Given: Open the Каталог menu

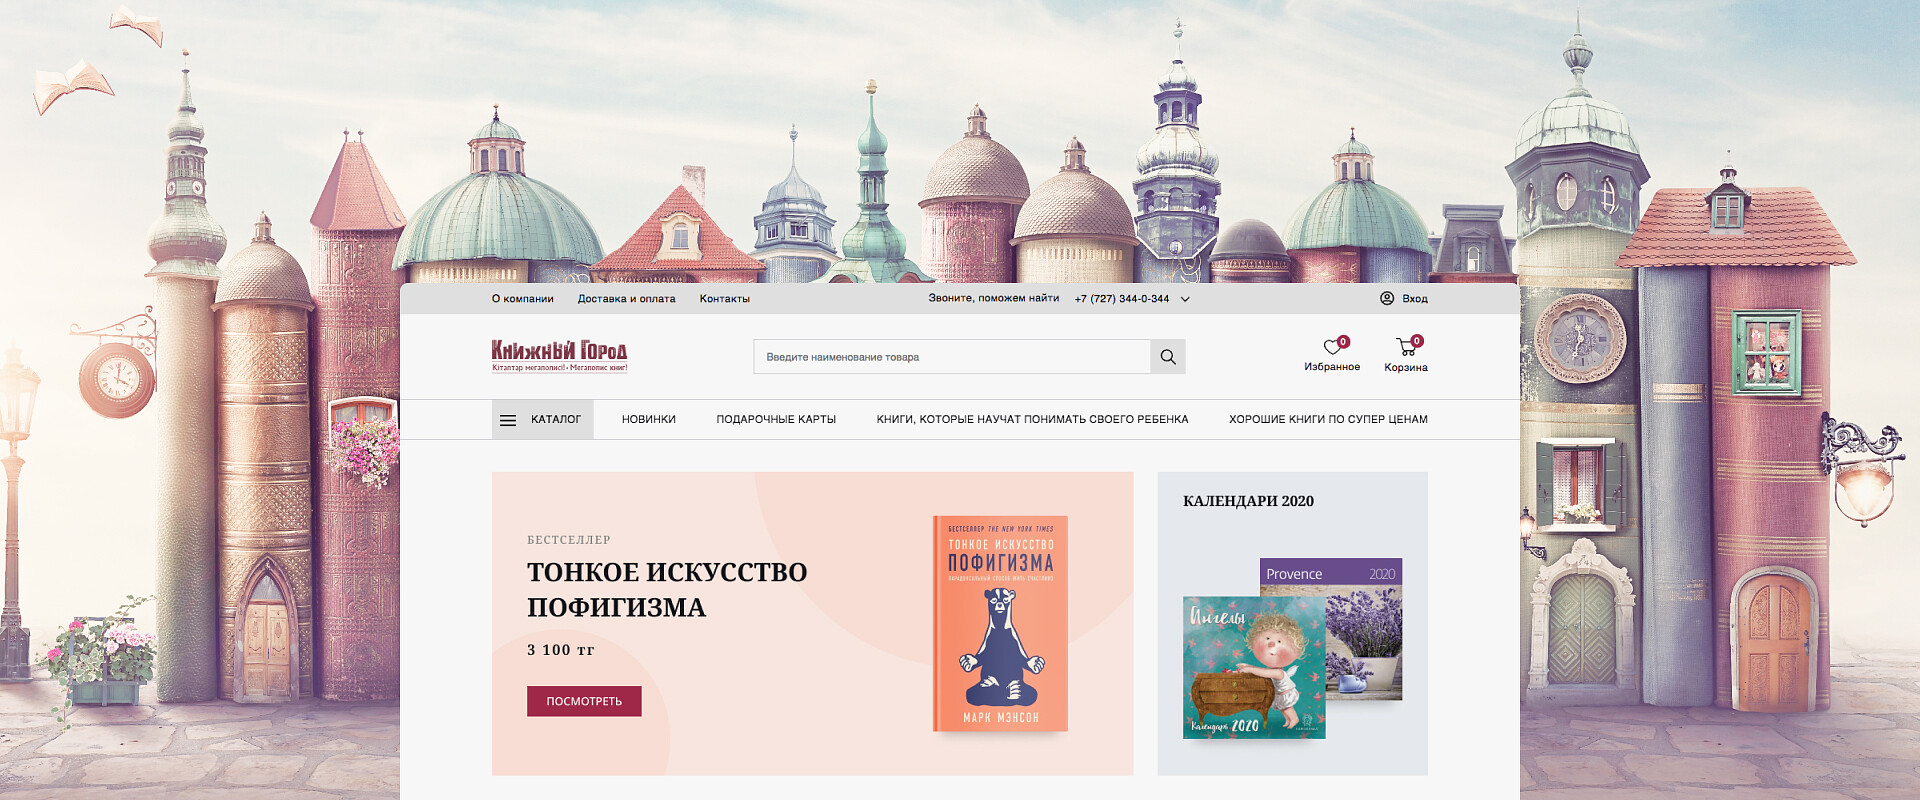Looking at the screenshot, I should pyautogui.click(x=542, y=419).
